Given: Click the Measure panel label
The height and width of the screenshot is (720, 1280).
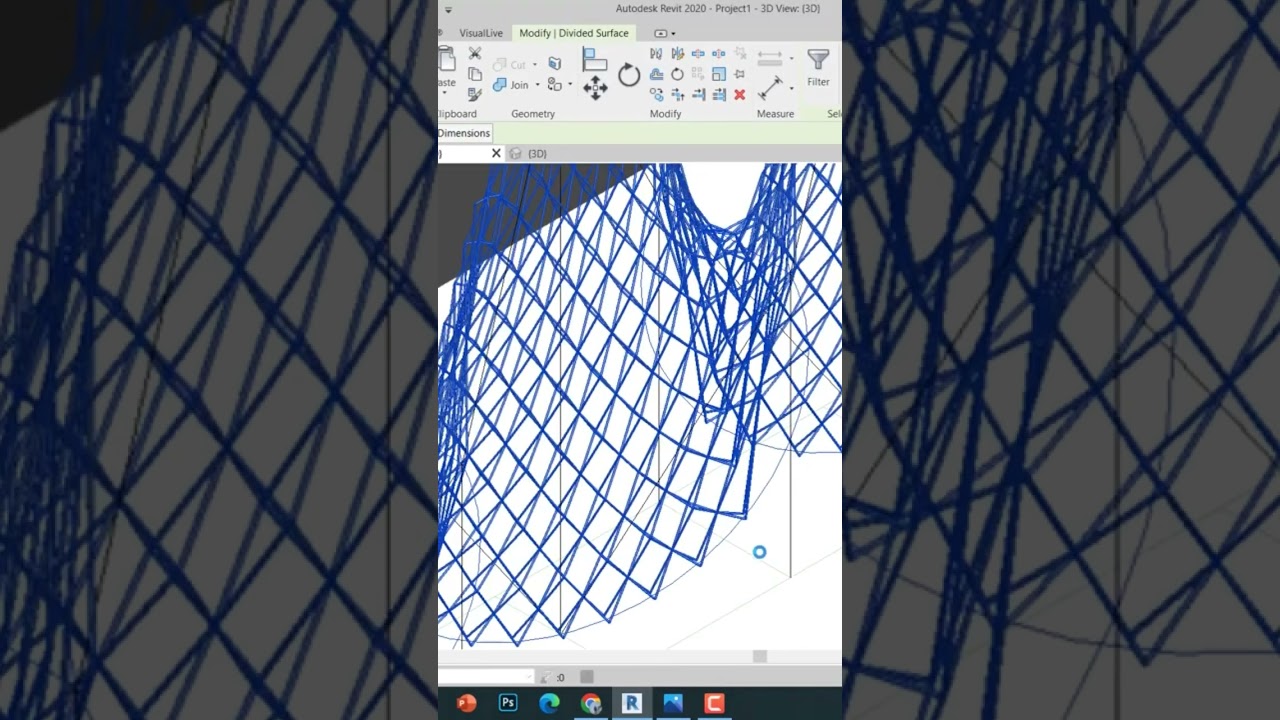Looking at the screenshot, I should pyautogui.click(x=775, y=114).
